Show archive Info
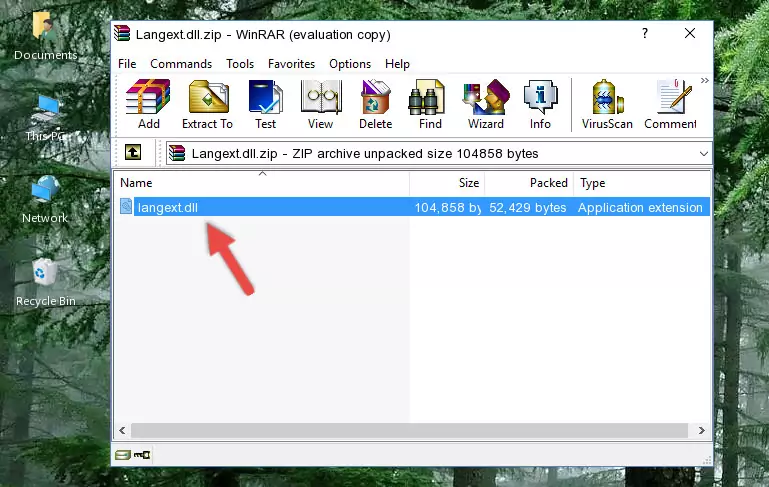The height and width of the screenshot is (487, 769). 540,104
